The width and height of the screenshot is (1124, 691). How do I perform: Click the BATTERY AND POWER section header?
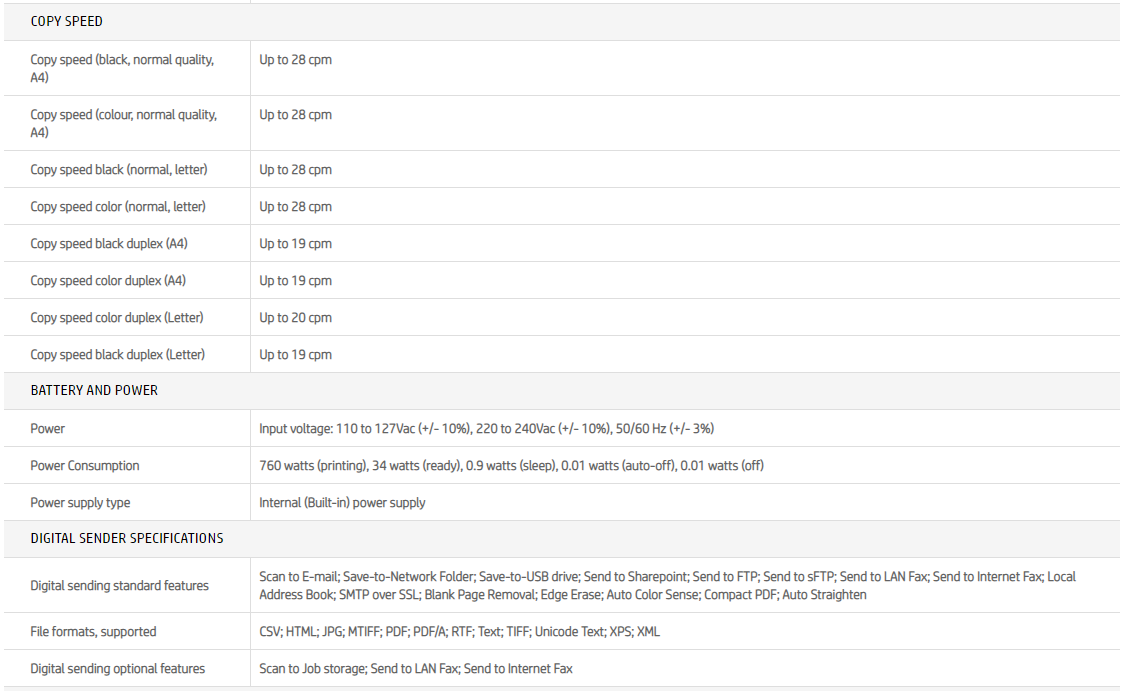click(x=94, y=390)
